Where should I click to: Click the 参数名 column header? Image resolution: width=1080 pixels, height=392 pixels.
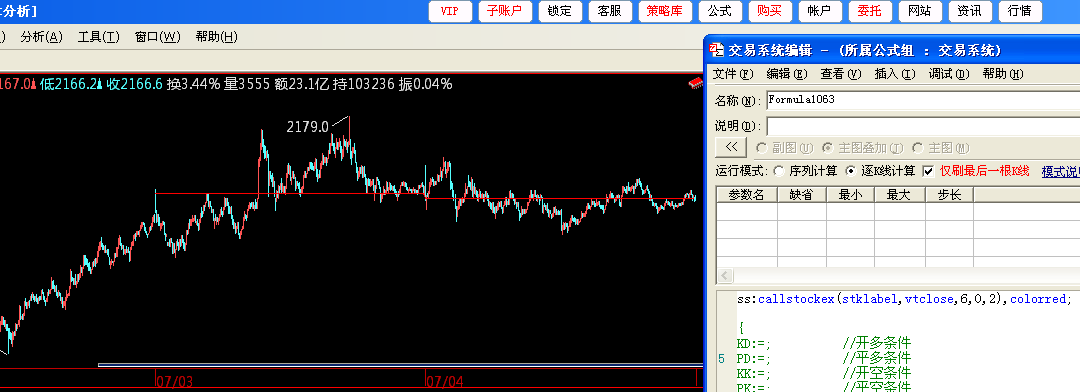(x=747, y=195)
